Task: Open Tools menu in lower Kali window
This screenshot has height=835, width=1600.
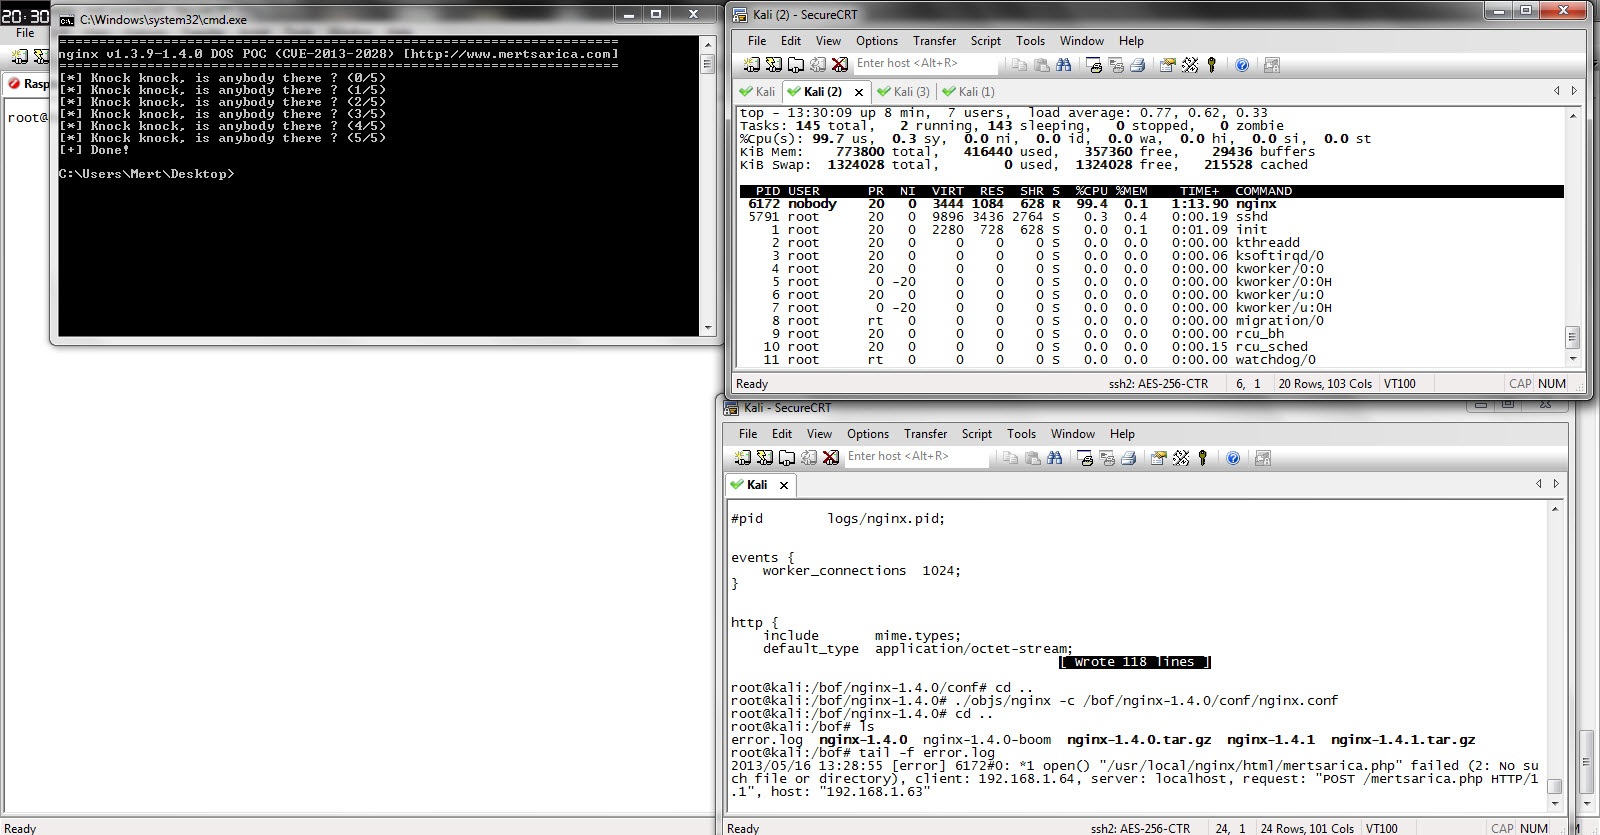Action: point(1021,434)
